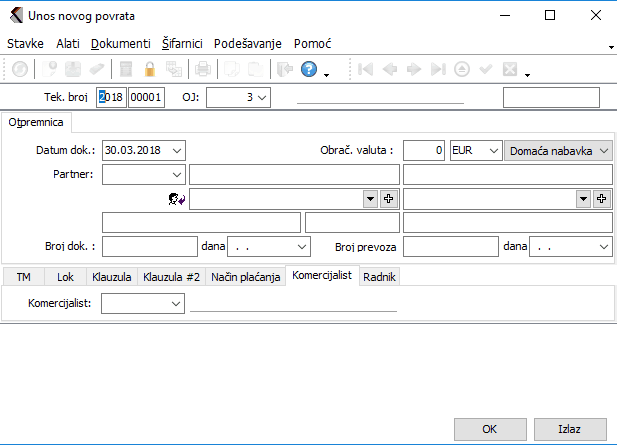Expand the Komercijalist combo box
Viewport: 617px width, 445px height.
pyautogui.click(x=176, y=303)
